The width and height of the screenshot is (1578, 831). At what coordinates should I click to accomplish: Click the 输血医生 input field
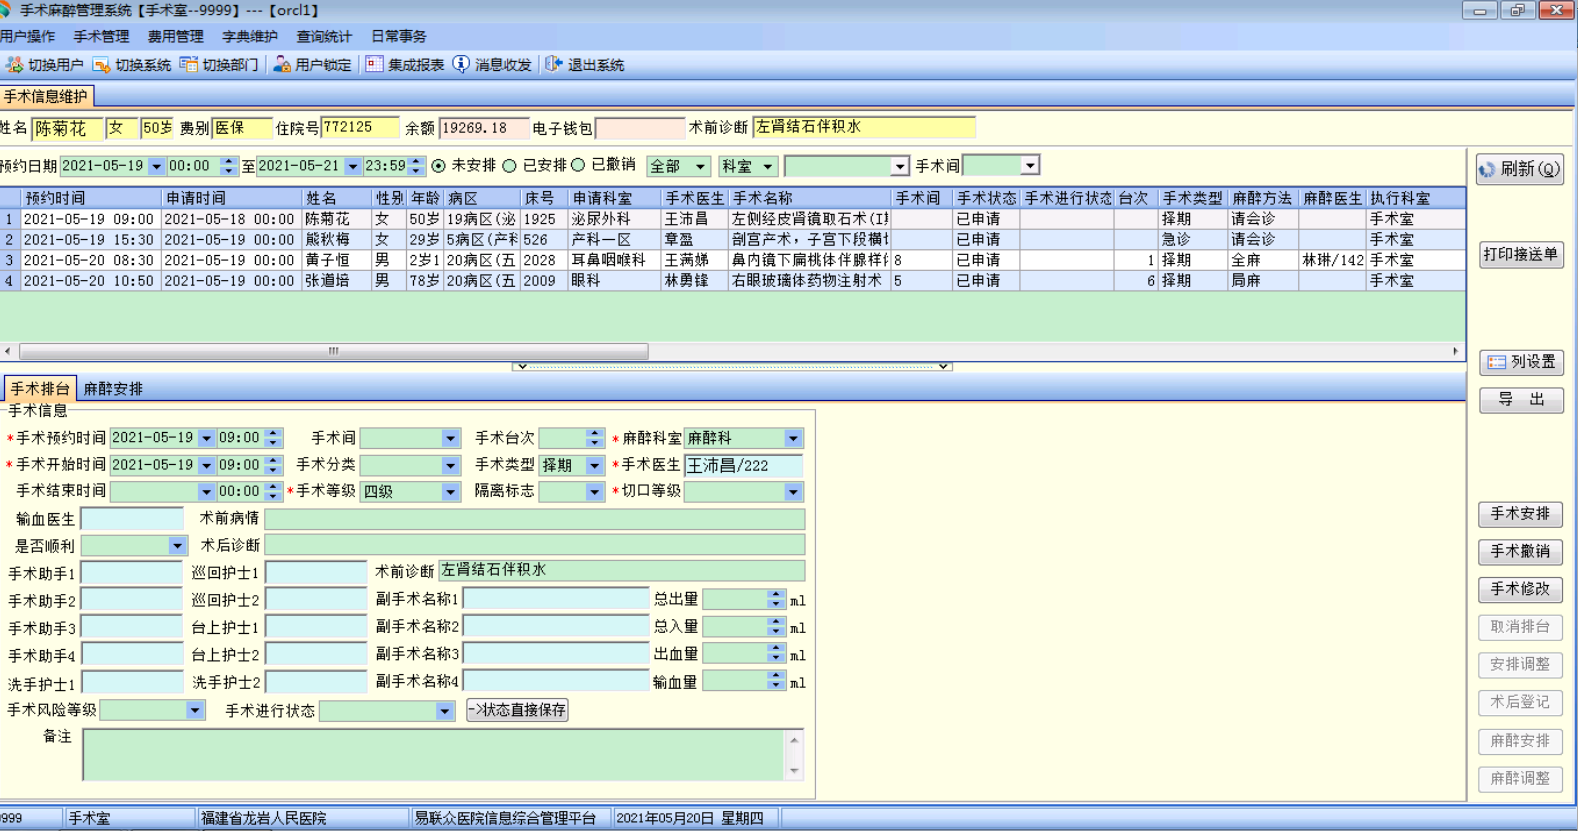[132, 519]
